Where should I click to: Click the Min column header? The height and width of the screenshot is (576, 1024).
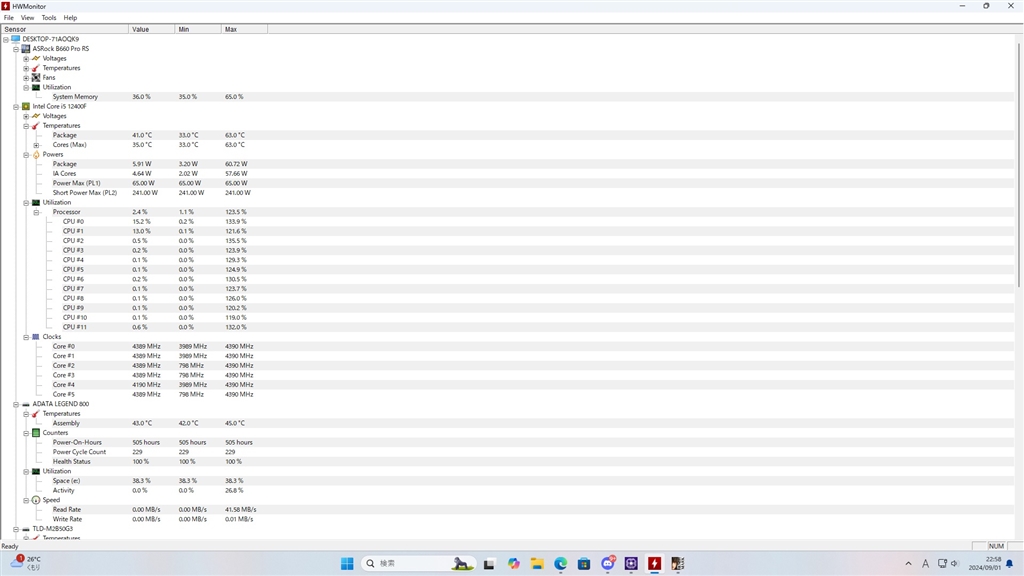point(199,29)
